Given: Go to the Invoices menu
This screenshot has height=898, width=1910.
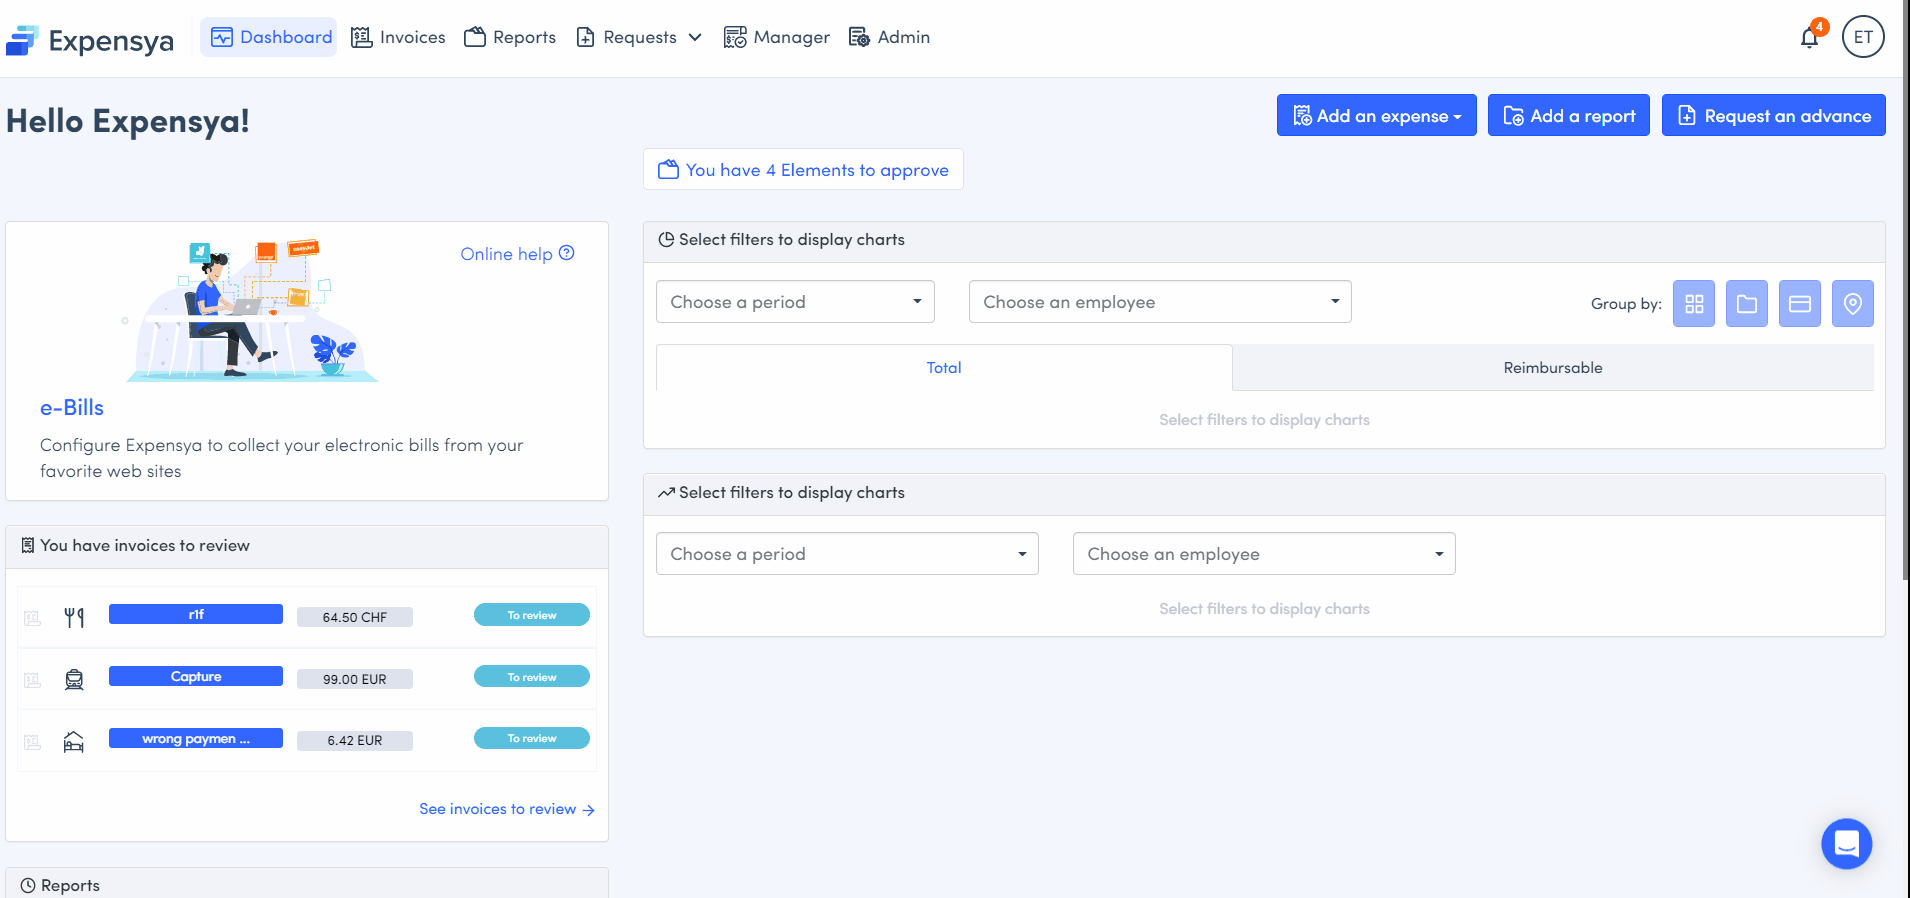Looking at the screenshot, I should pos(398,38).
